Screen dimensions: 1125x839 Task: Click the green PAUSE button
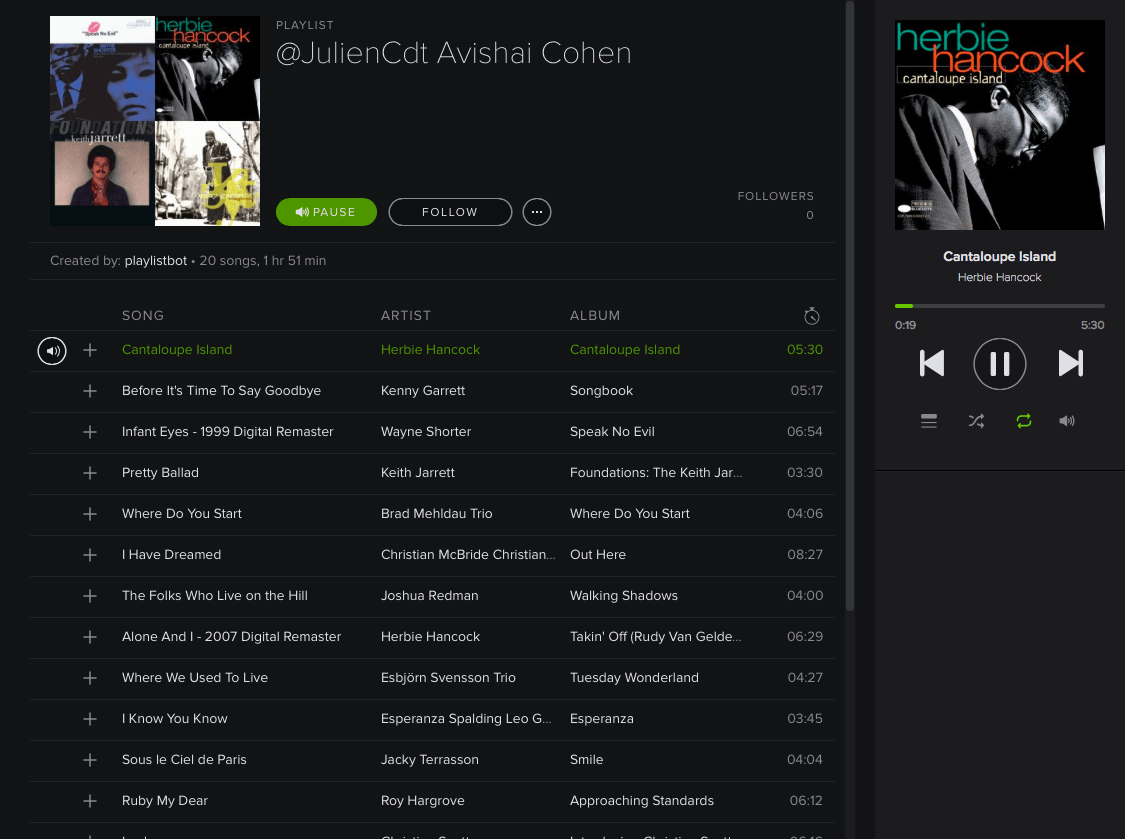point(326,212)
